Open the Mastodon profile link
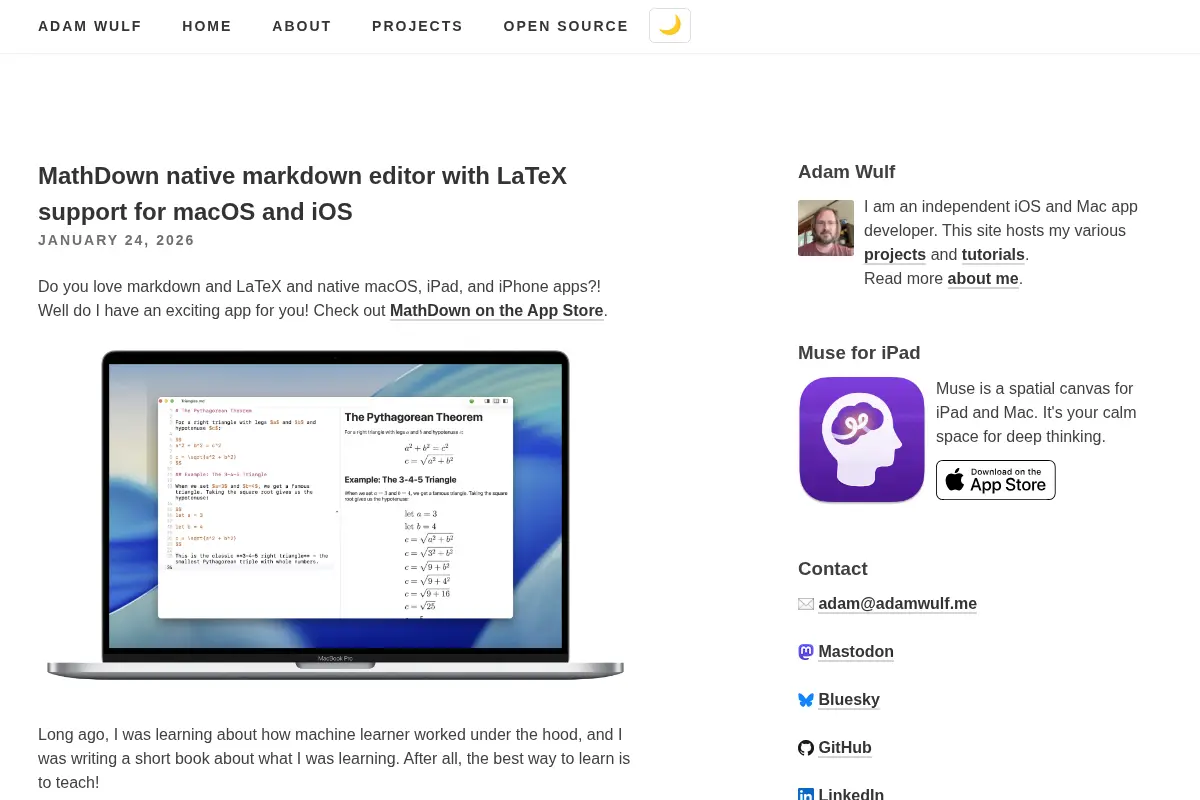1200x800 pixels. (x=856, y=651)
